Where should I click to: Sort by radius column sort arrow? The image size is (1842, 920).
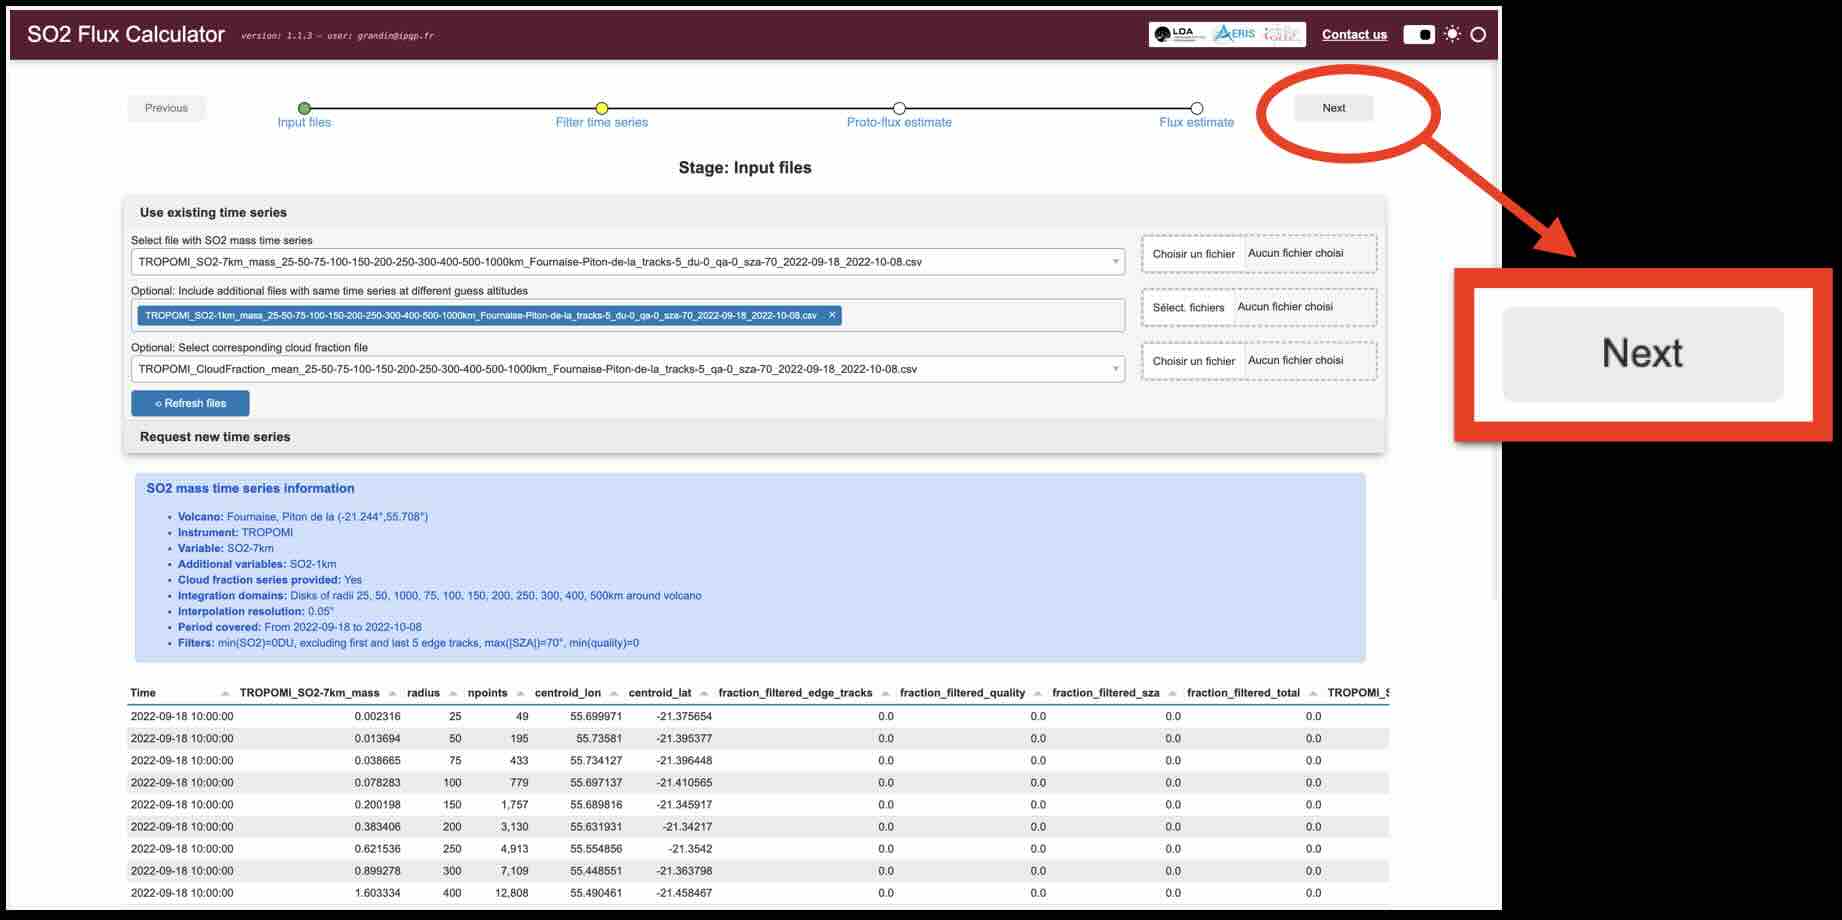point(454,693)
